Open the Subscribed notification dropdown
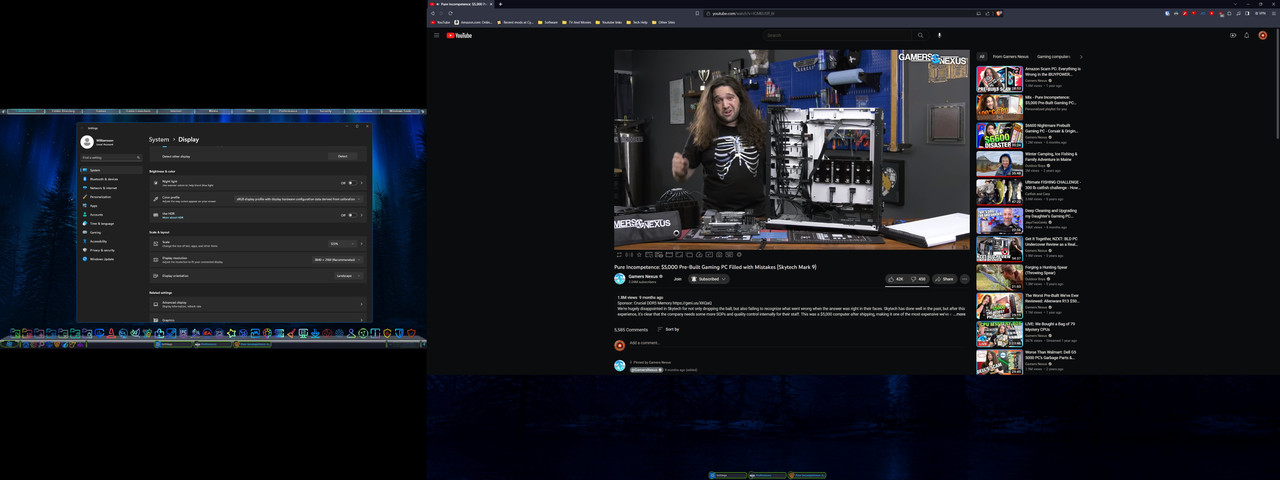 pyautogui.click(x=709, y=279)
